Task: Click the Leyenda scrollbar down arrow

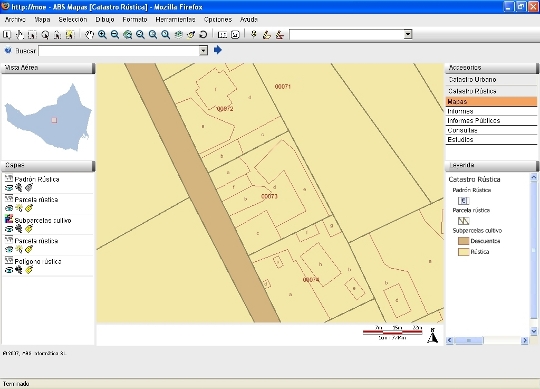Action: coord(533,331)
